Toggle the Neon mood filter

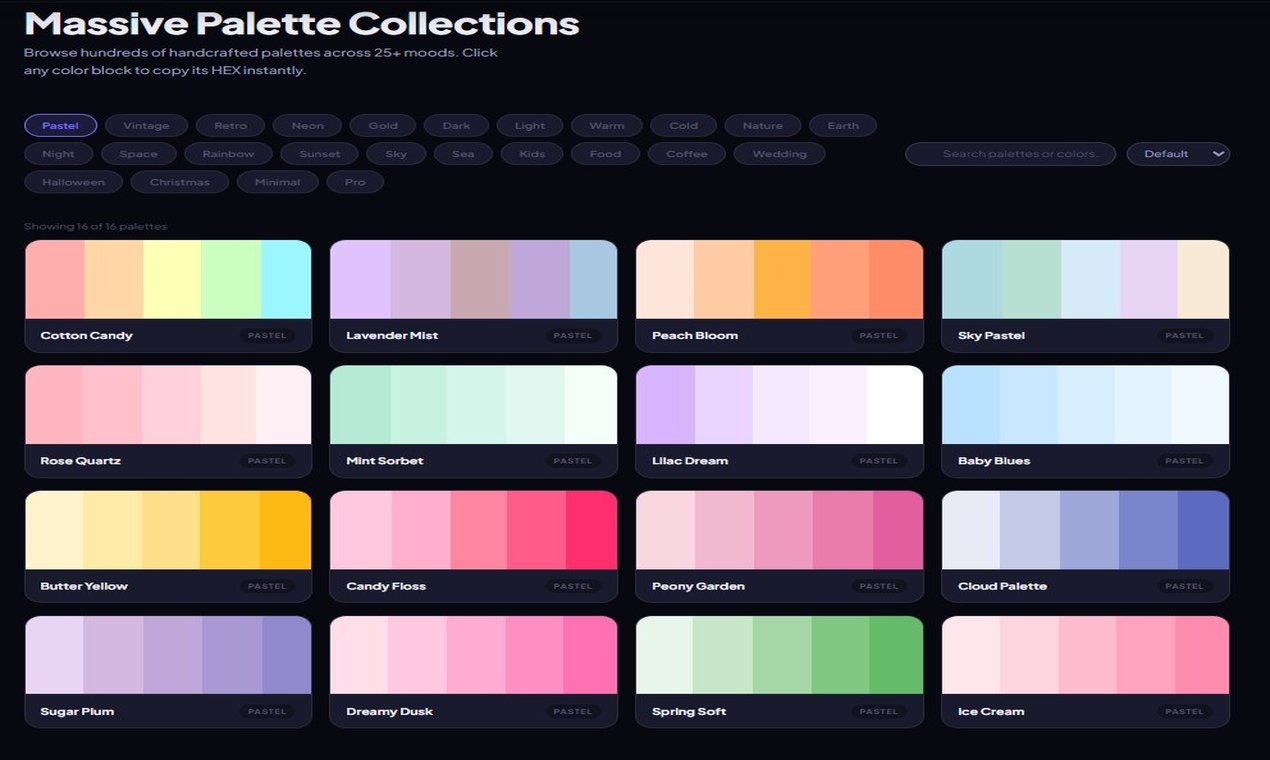306,125
